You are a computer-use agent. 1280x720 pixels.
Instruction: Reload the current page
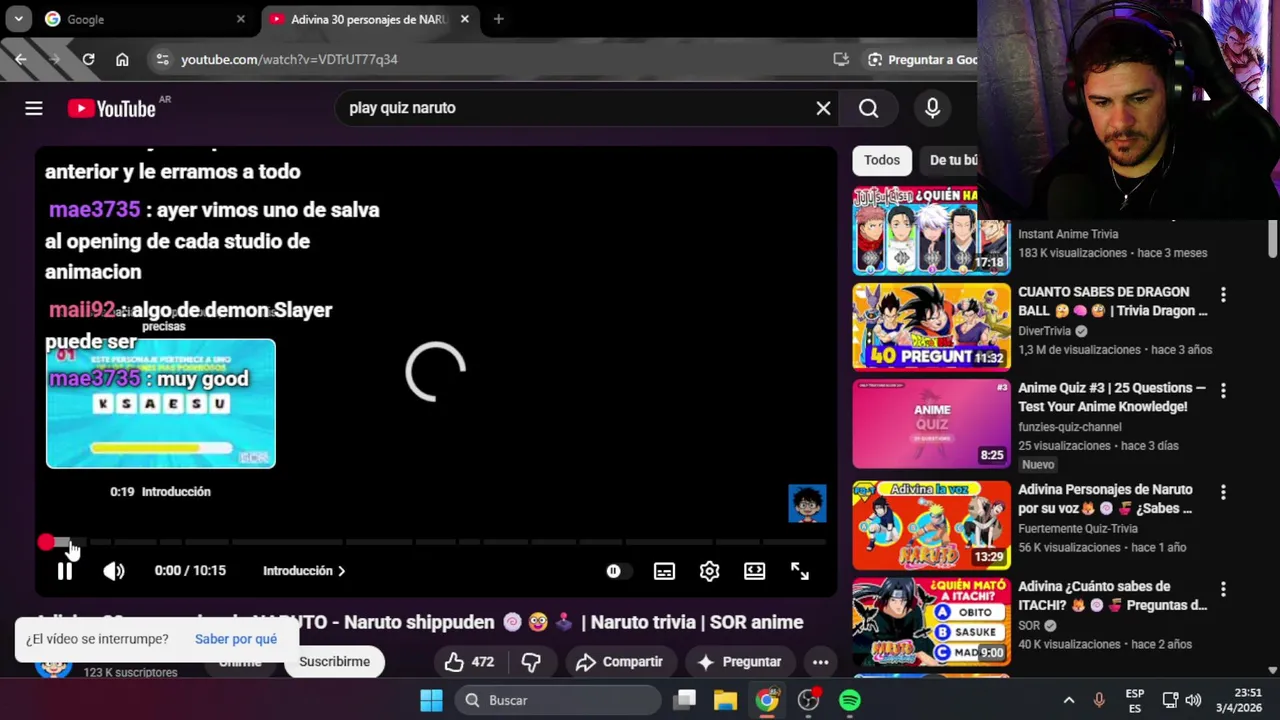point(88,60)
